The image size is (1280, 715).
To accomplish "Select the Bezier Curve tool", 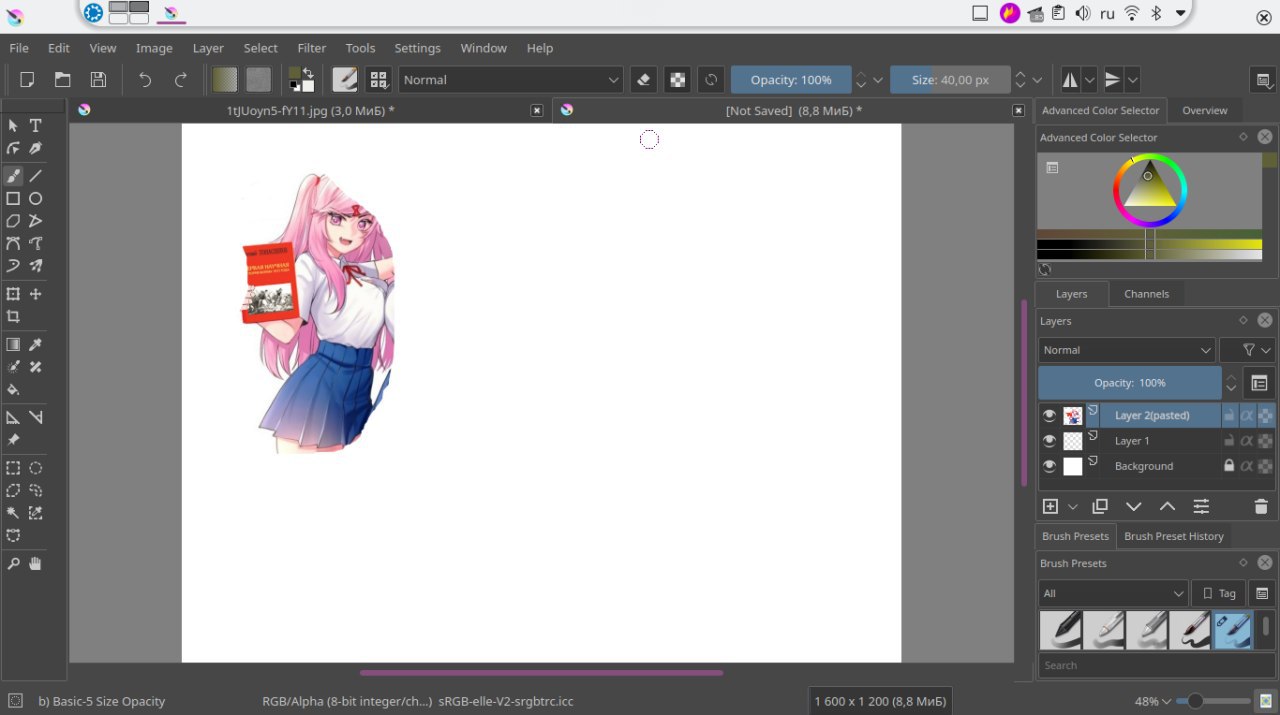I will (13, 243).
